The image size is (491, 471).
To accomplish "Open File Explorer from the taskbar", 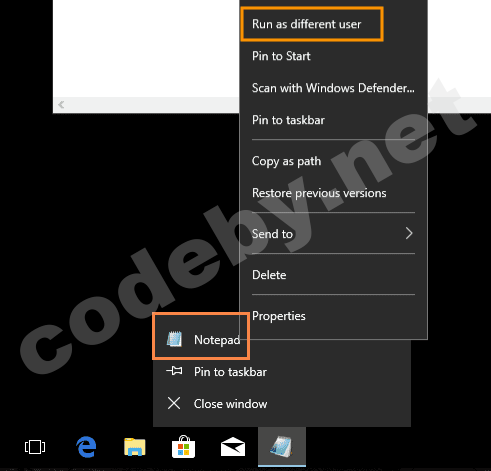I will (x=135, y=447).
